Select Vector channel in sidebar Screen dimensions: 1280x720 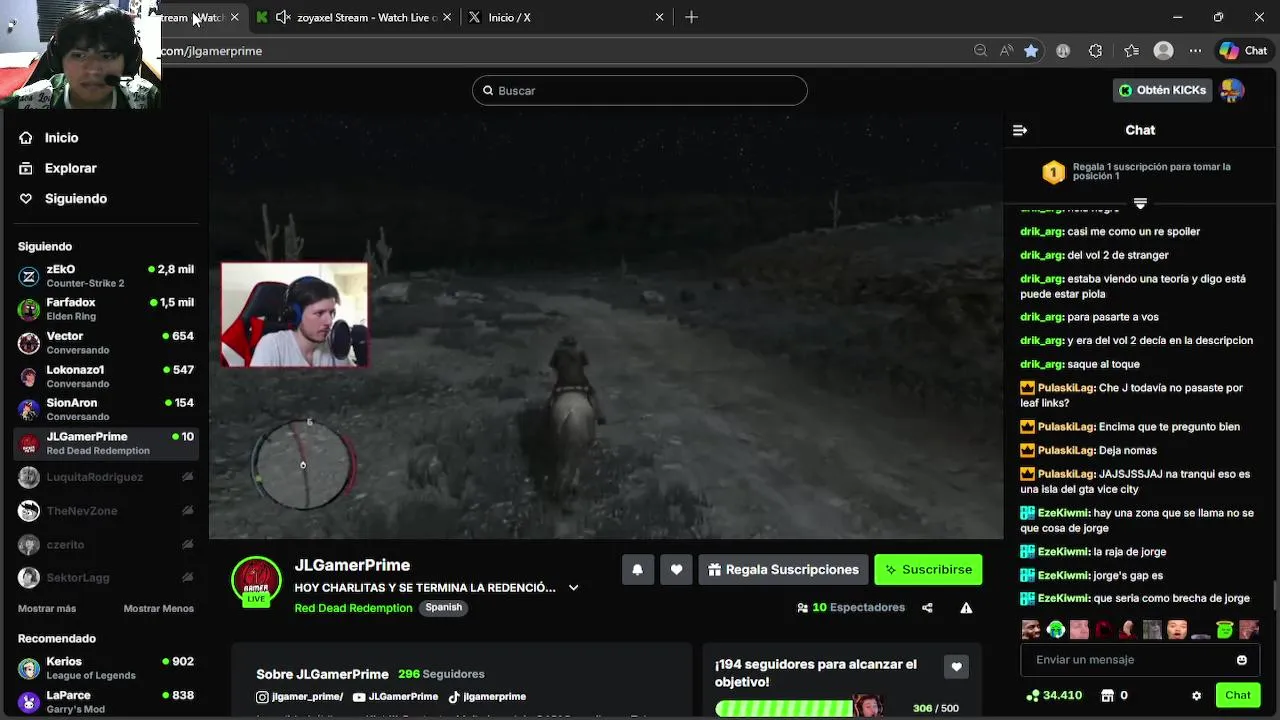coord(106,343)
